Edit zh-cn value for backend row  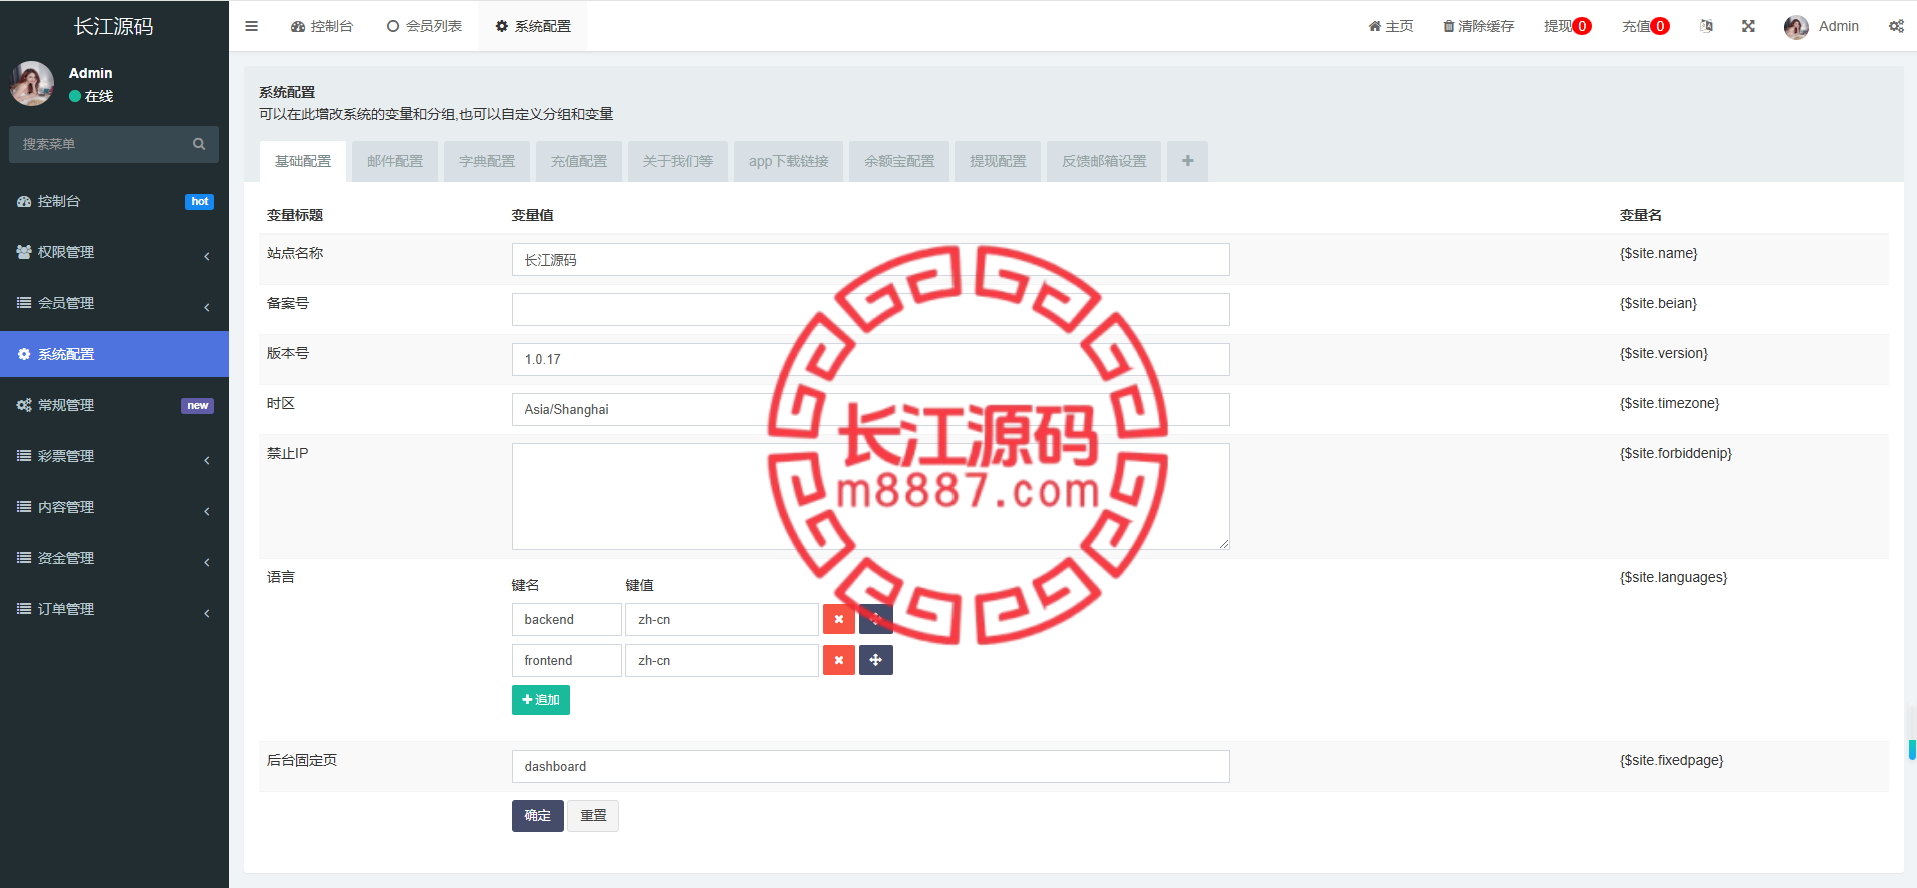[x=722, y=619]
